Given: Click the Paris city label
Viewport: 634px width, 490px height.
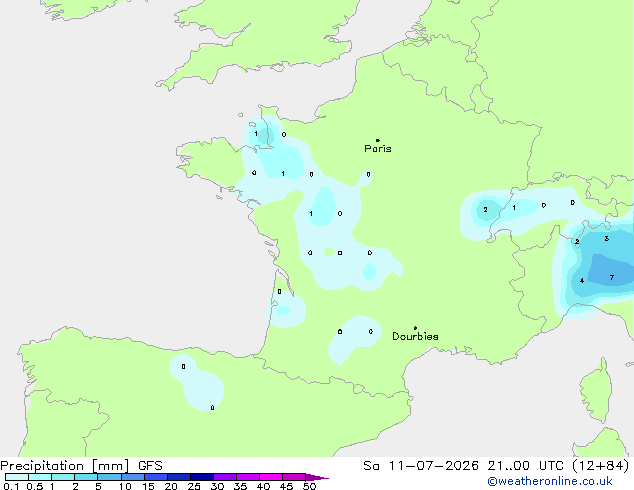Looking at the screenshot, I should 378,149.
